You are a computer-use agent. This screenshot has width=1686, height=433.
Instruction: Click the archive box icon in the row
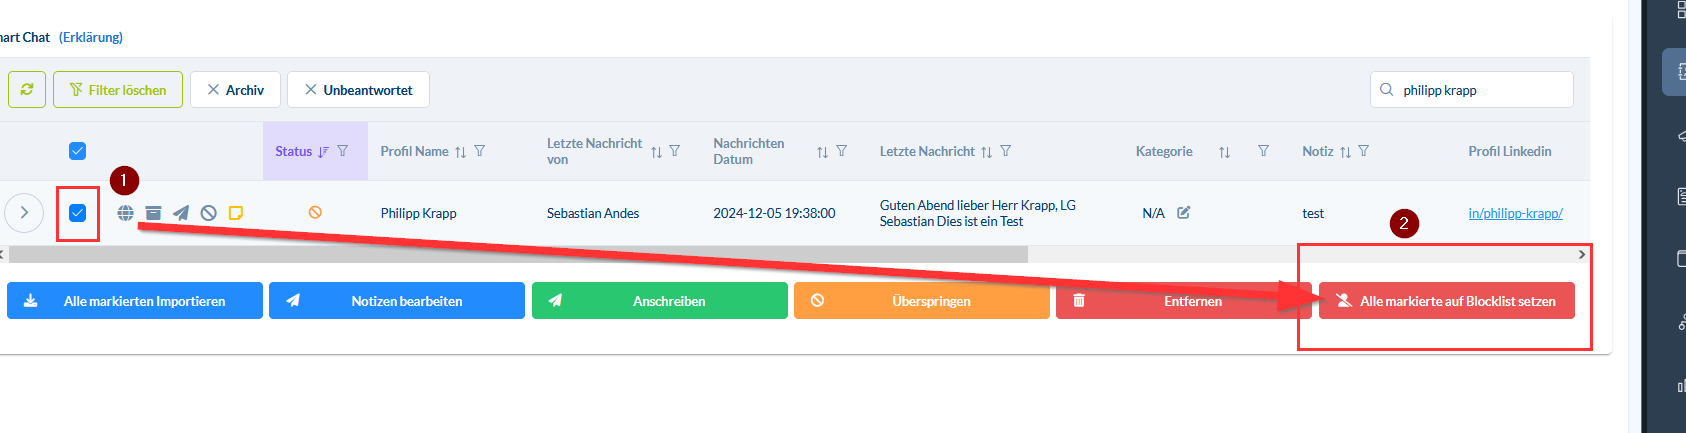pos(153,213)
